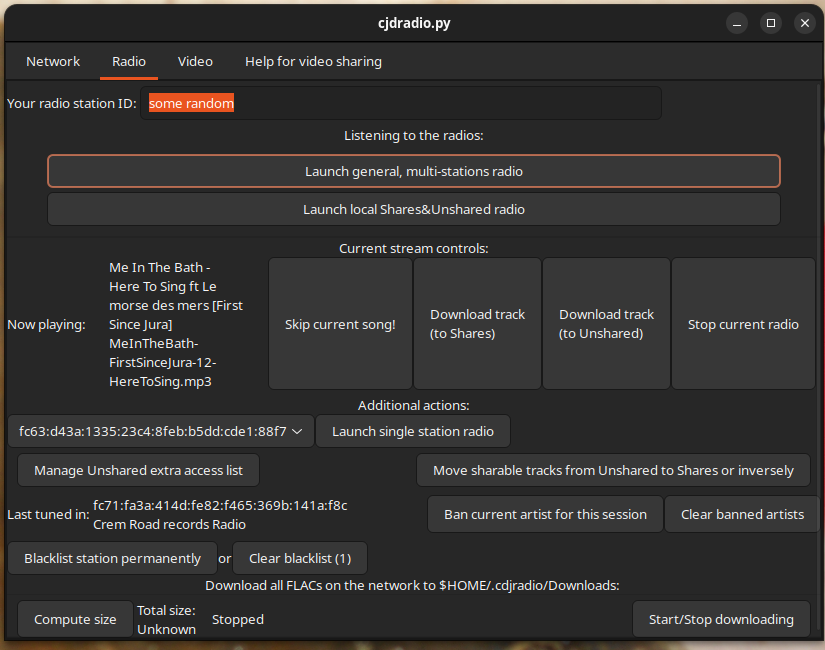Viewport: 825px width, 650px height.
Task: Launch local Shares&Unshared radio
Action: (x=413, y=209)
